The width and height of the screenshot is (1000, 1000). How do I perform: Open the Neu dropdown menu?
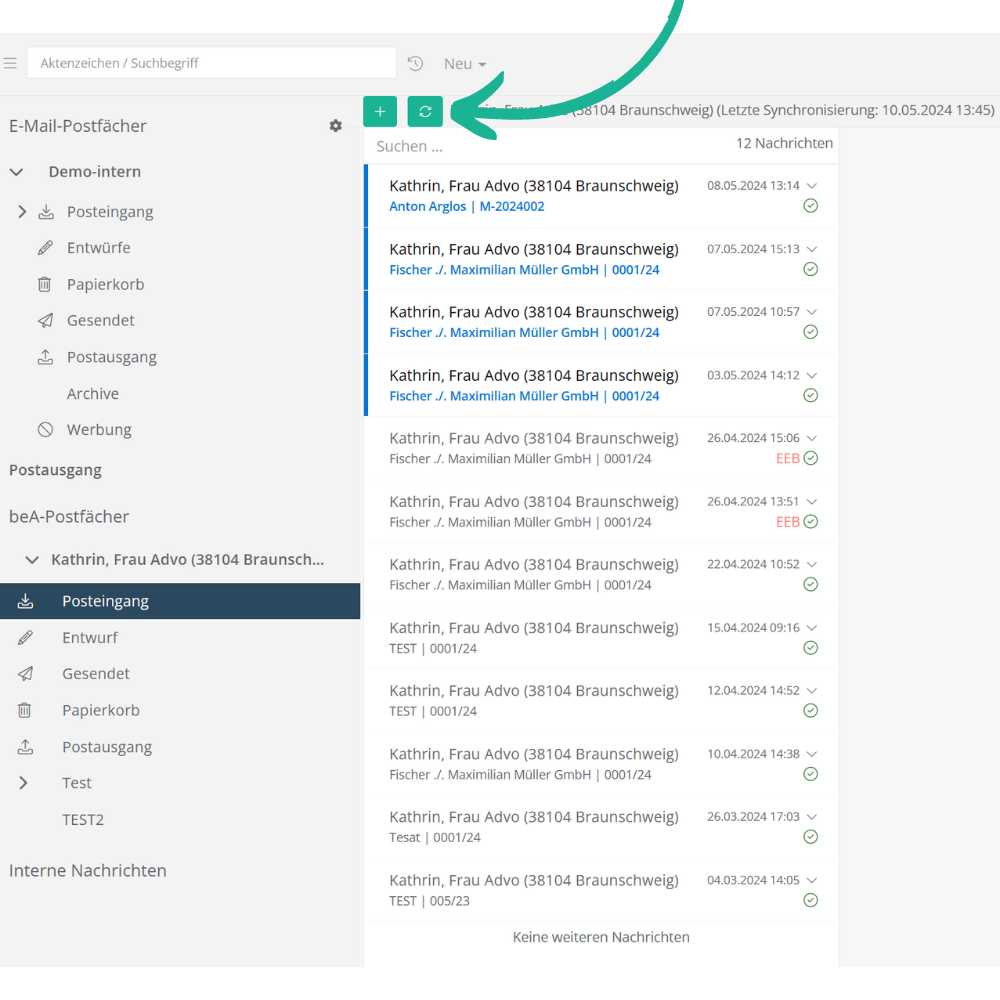point(465,64)
